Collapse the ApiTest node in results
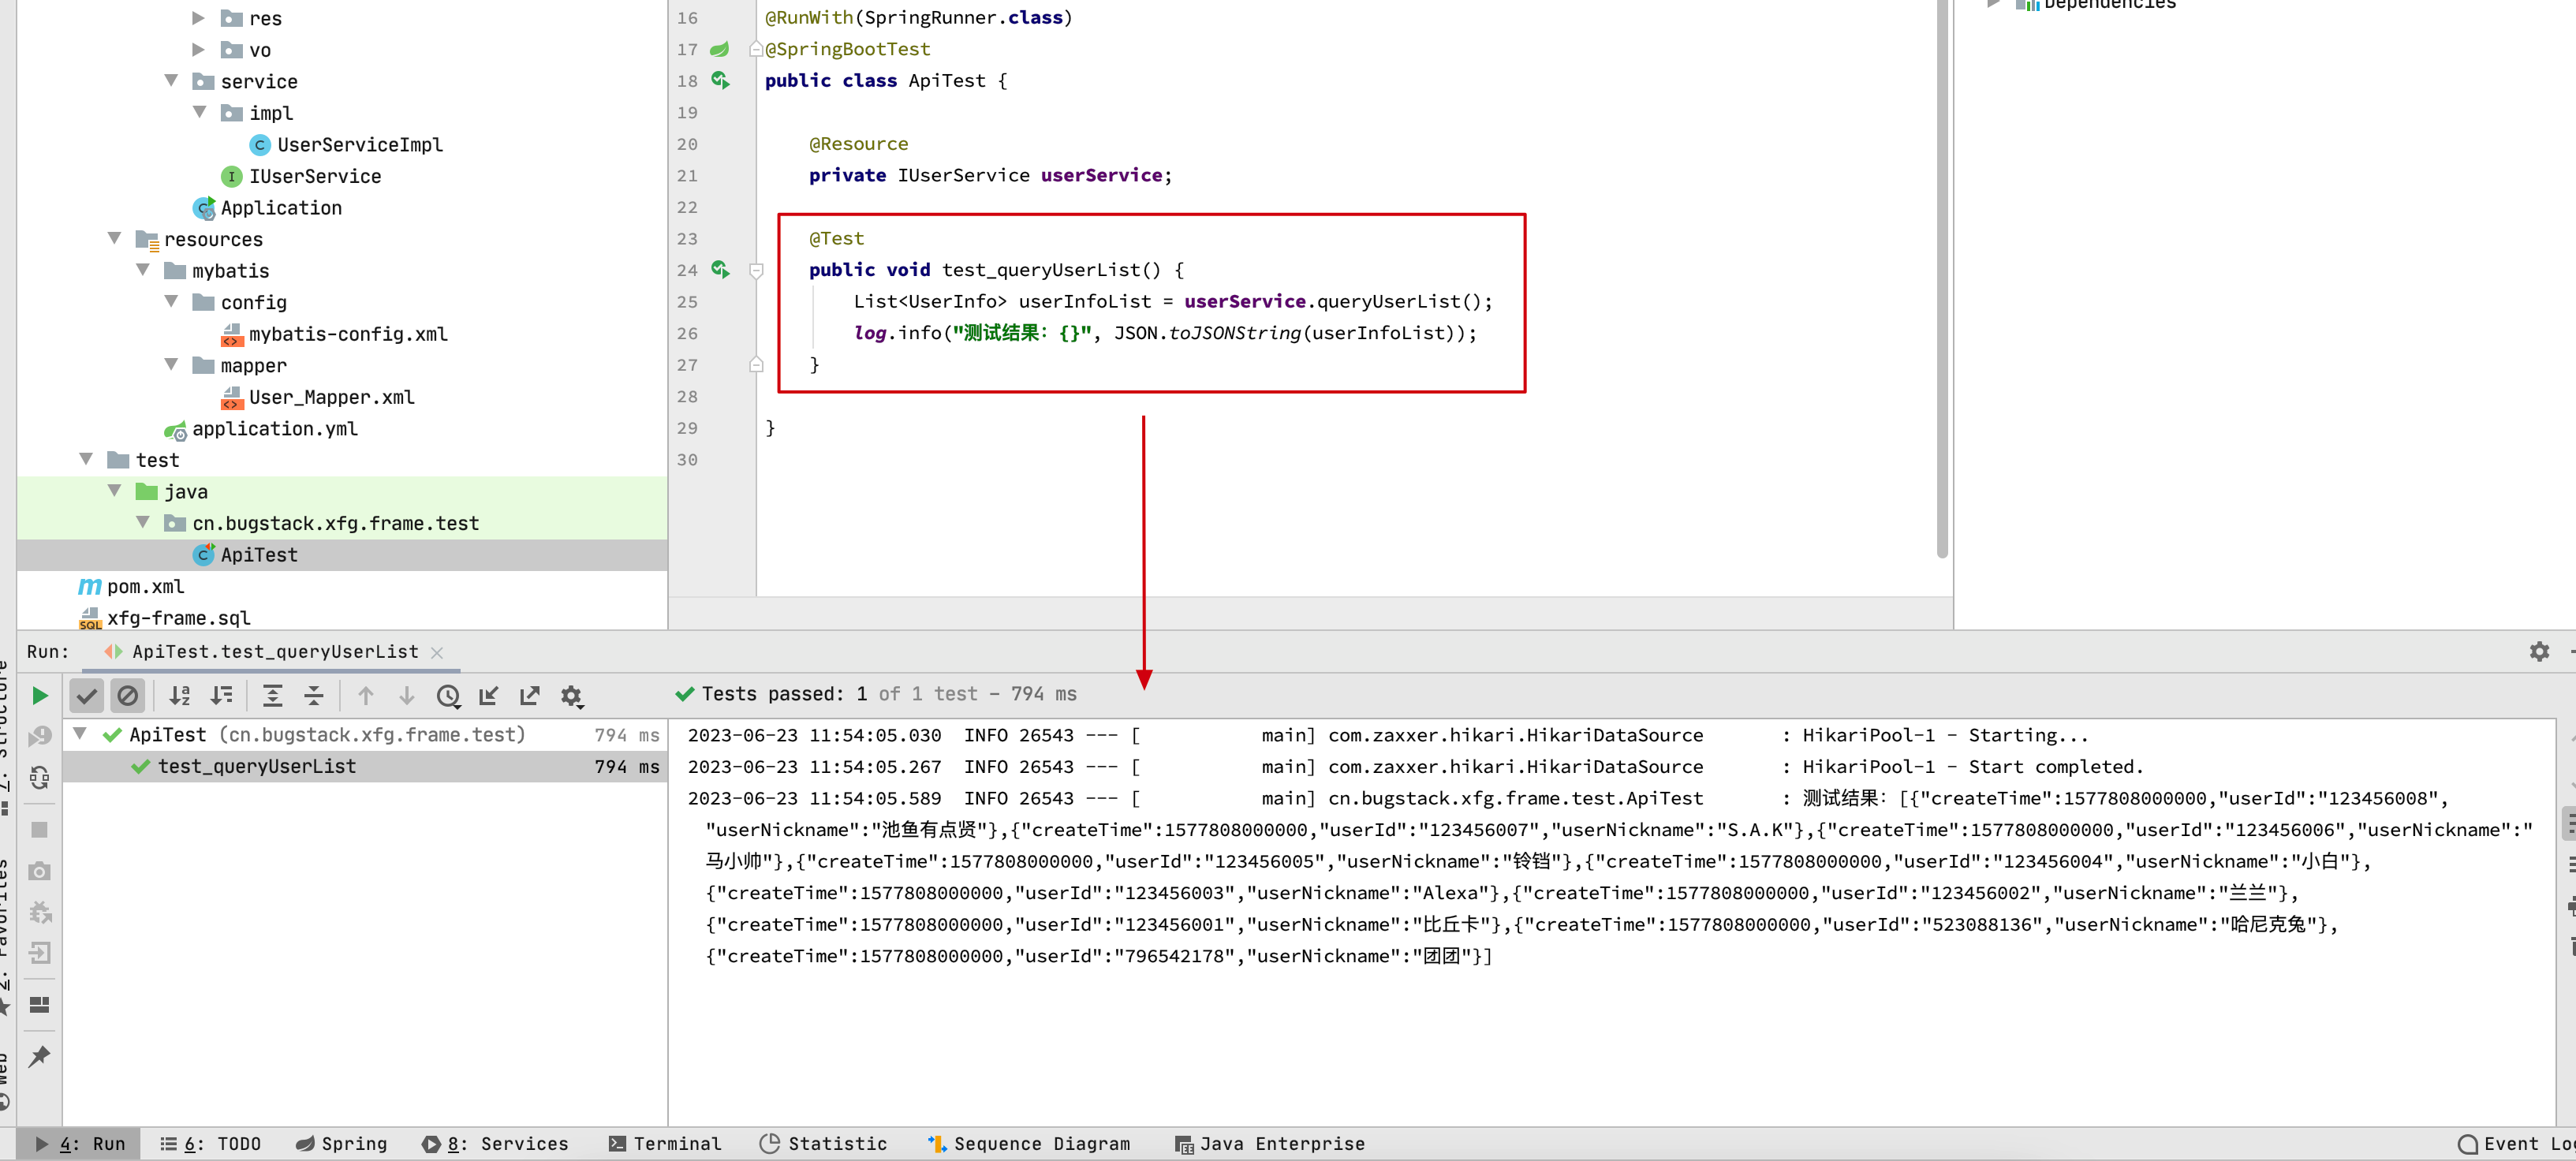2576x1161 pixels. [80, 734]
